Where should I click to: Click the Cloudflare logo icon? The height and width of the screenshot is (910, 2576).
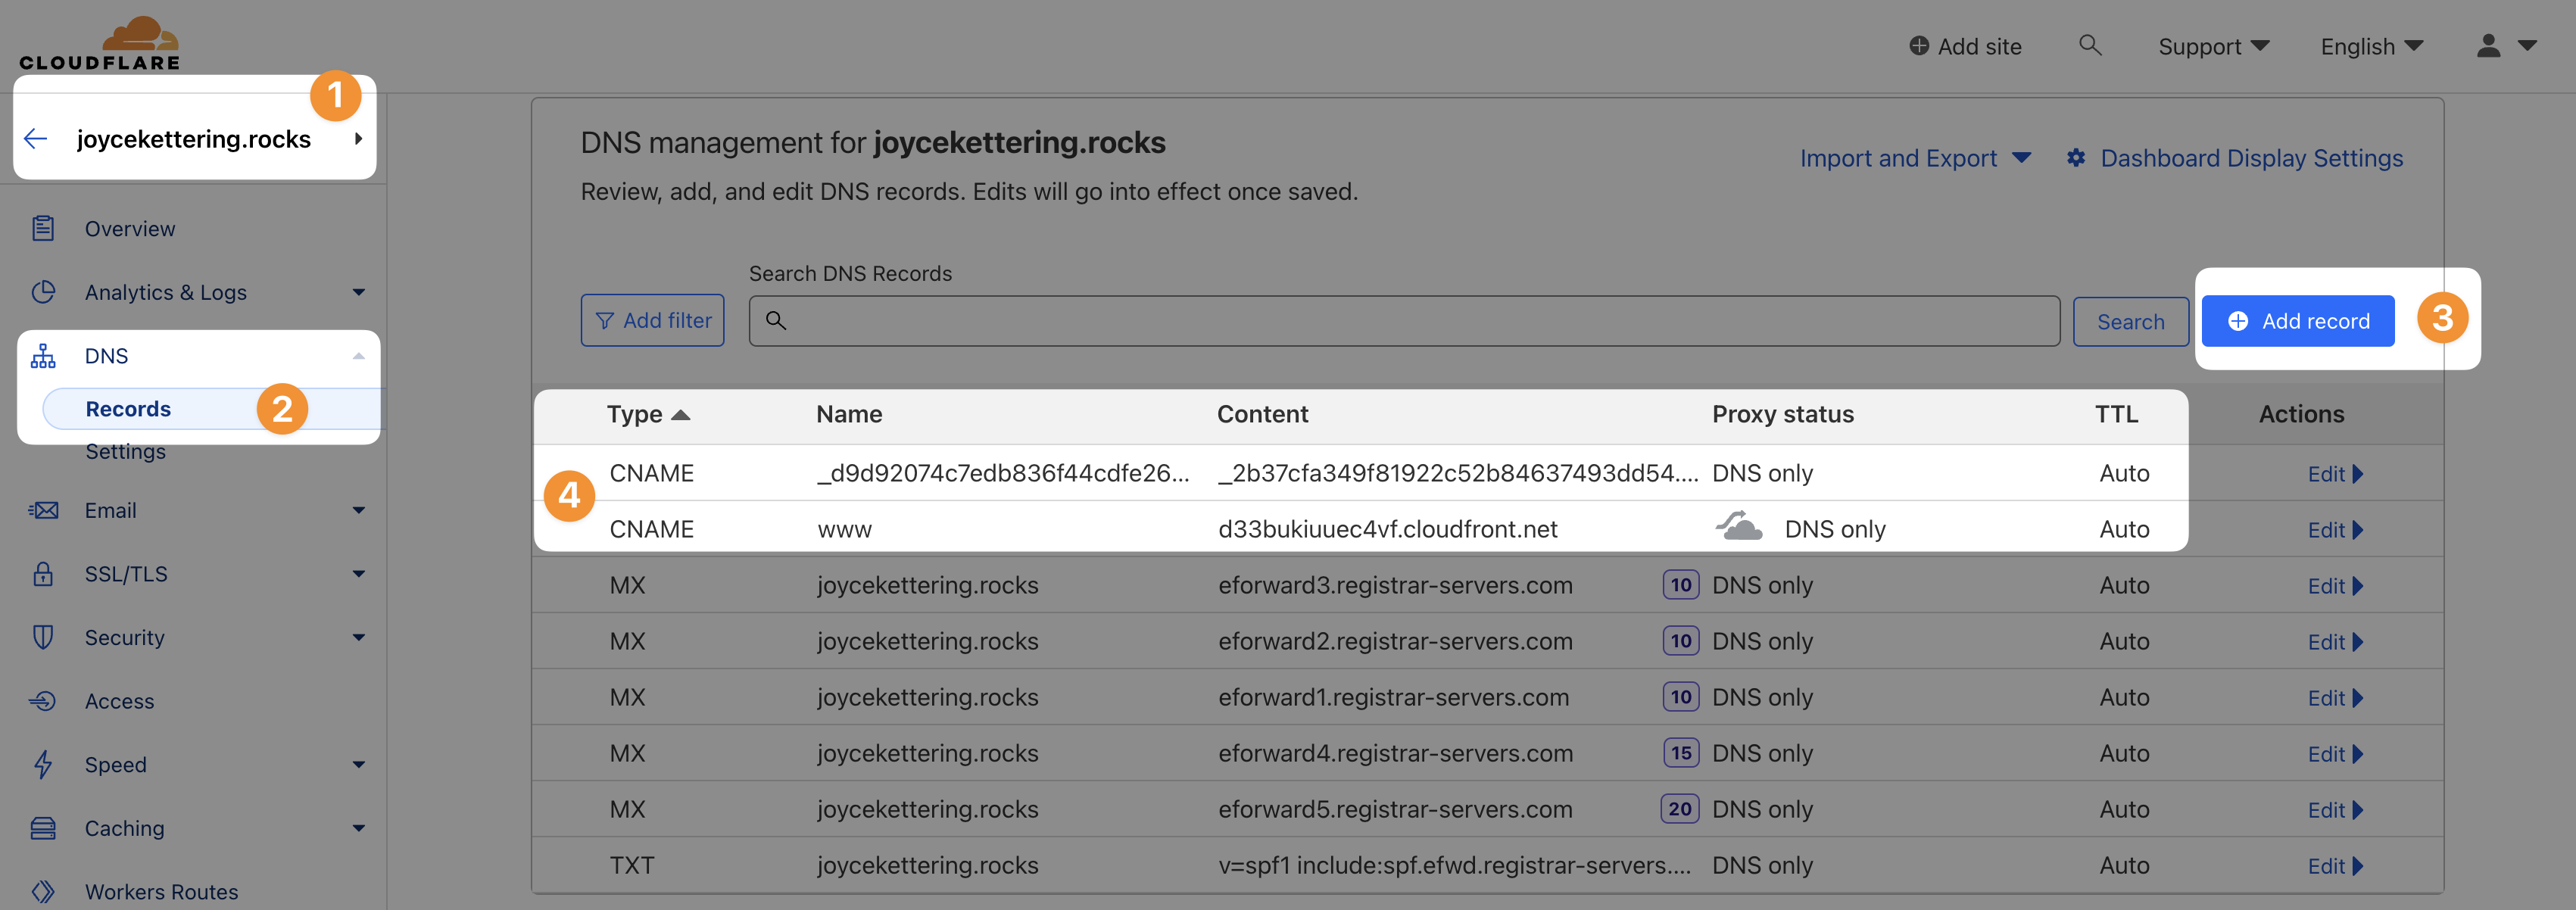click(x=140, y=34)
